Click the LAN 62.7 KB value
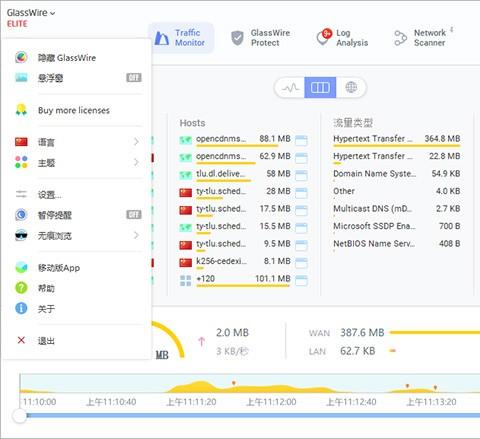Viewport: 480px width, 439px height. 358,351
